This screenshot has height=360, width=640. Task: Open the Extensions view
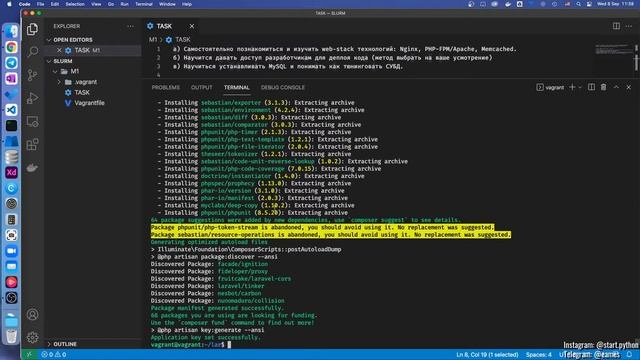(x=32, y=144)
